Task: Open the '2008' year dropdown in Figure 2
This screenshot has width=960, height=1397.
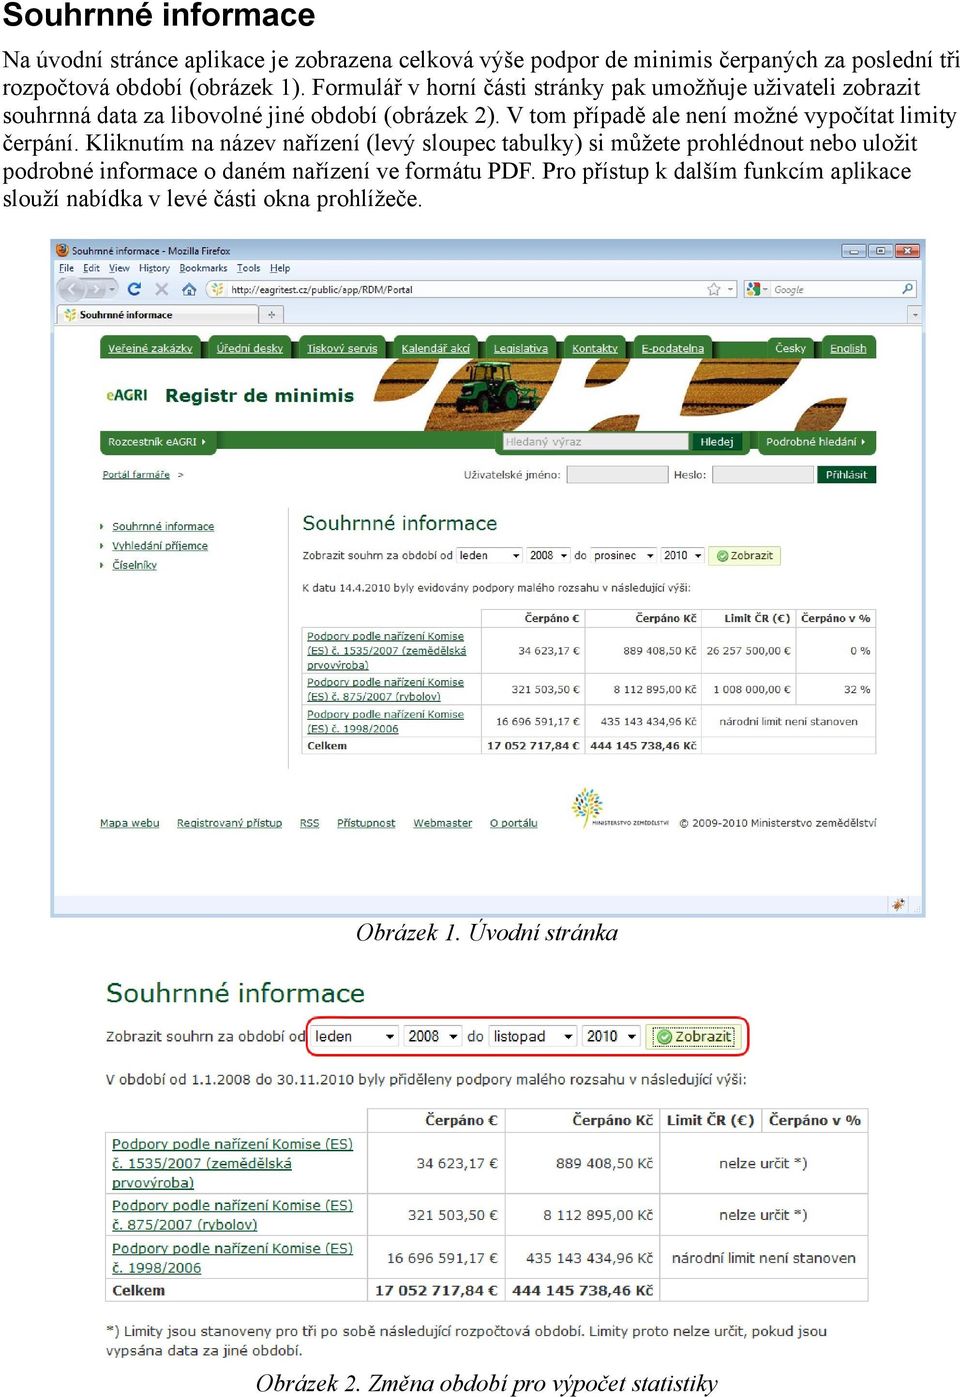Action: coord(432,1036)
